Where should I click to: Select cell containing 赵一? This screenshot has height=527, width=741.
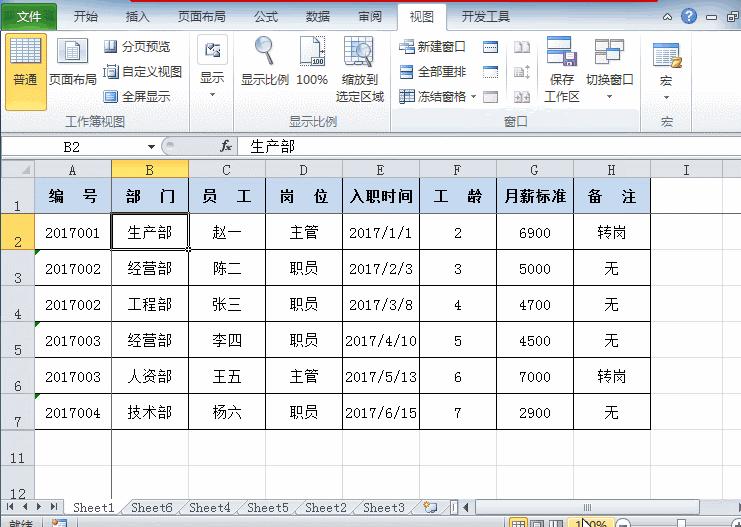click(227, 232)
